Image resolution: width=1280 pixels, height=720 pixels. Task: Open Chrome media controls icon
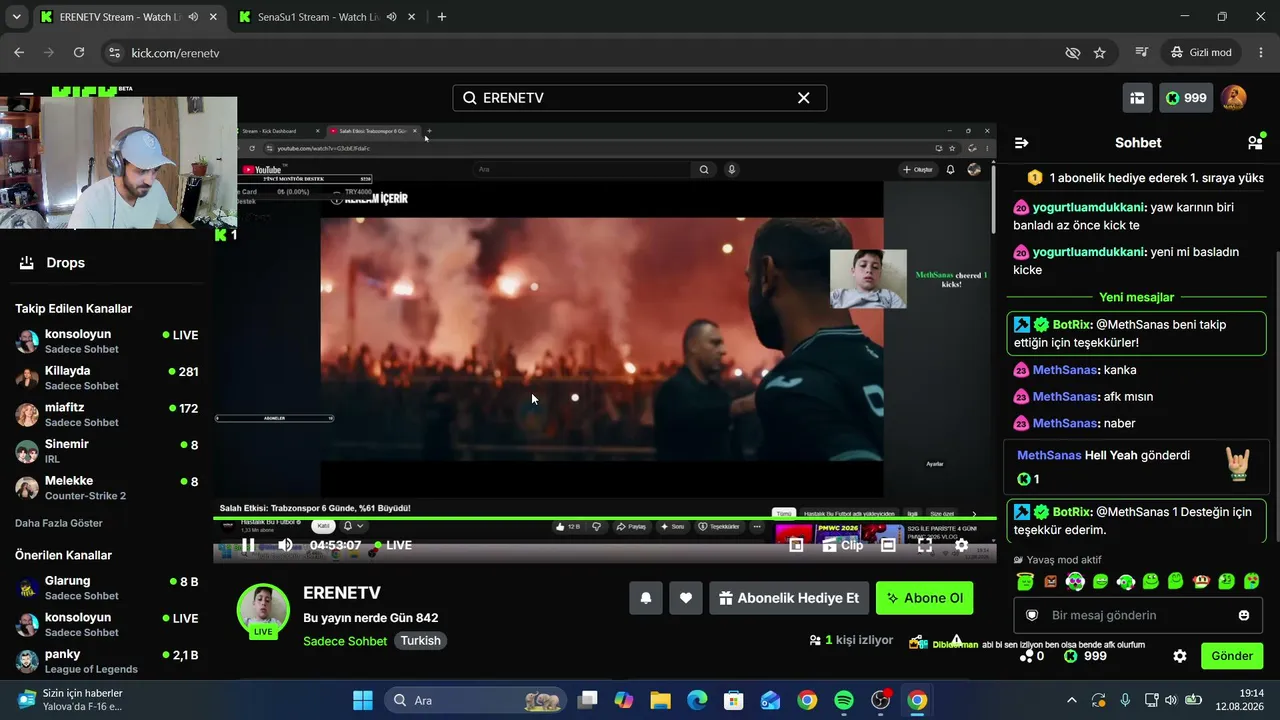(x=1142, y=53)
